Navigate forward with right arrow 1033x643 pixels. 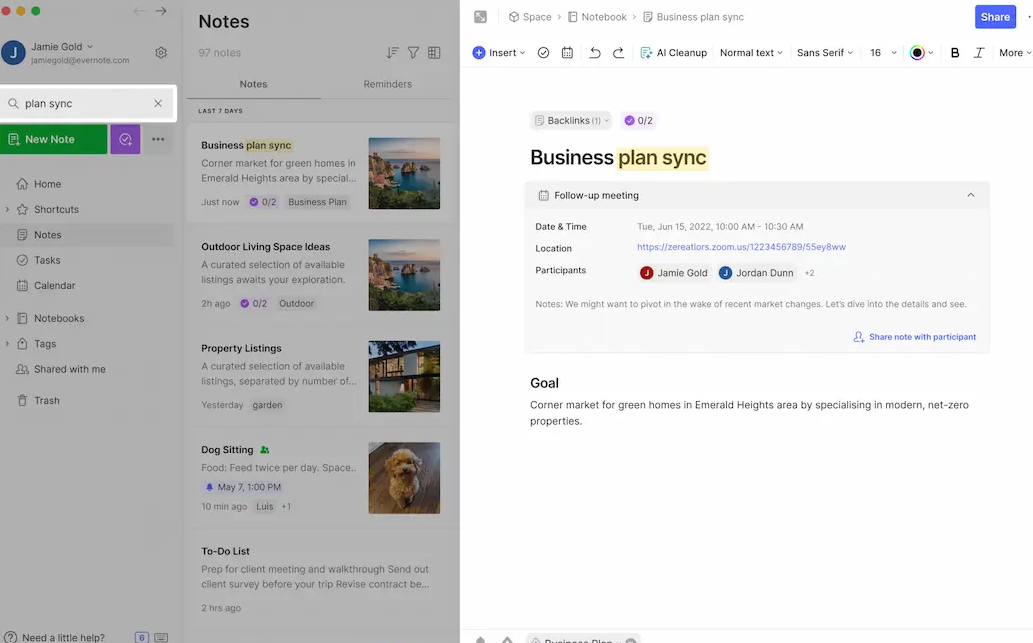[x=161, y=11]
